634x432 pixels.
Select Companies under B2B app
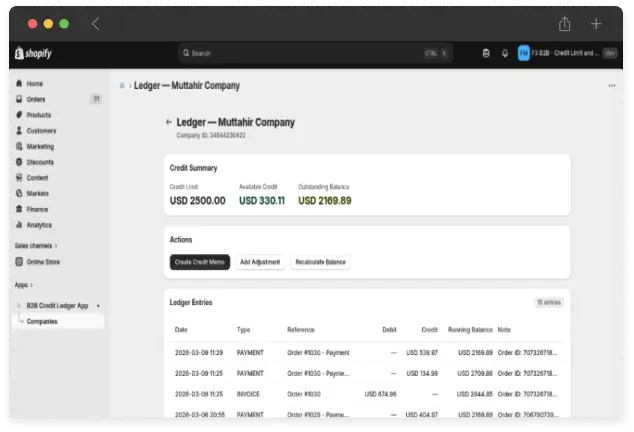(x=42, y=321)
